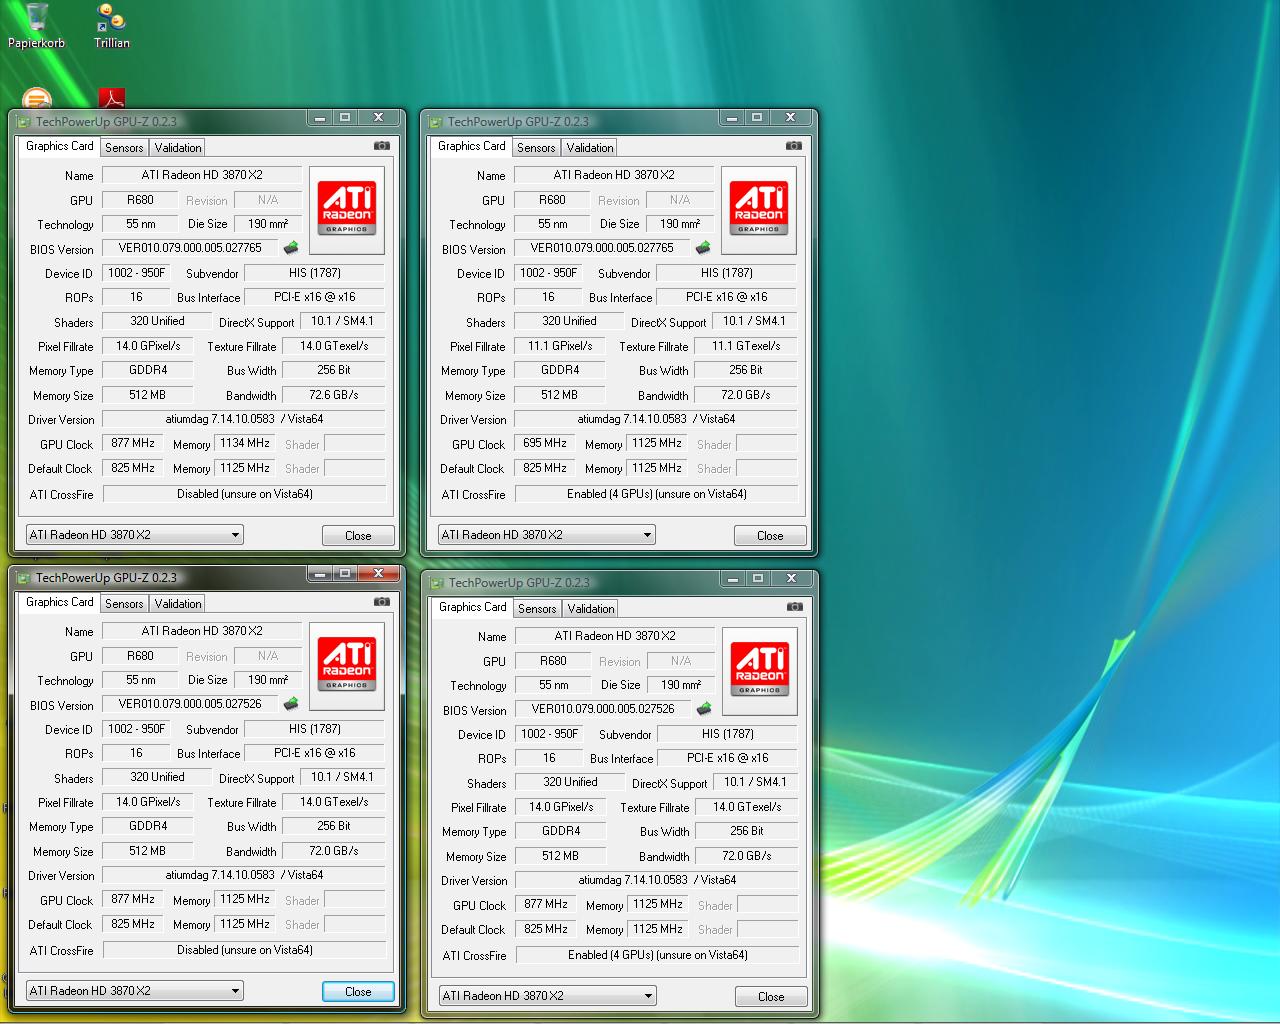Open the Papierkorb recycle bin desktop icon
The height and width of the screenshot is (1024, 1280).
click(36, 26)
